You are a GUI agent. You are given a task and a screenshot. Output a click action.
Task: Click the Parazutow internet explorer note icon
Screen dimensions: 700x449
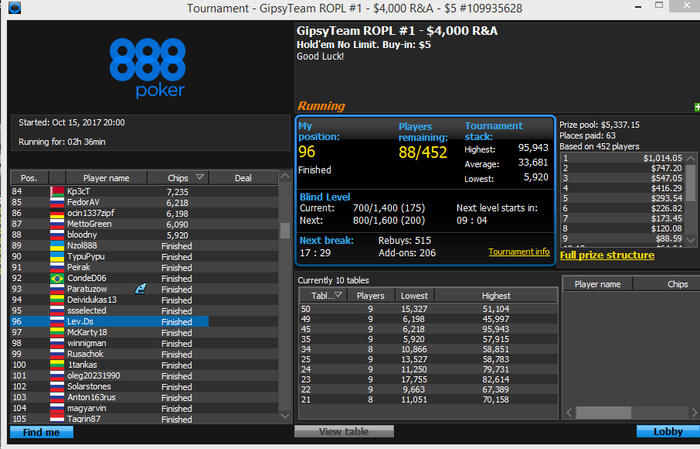point(141,289)
